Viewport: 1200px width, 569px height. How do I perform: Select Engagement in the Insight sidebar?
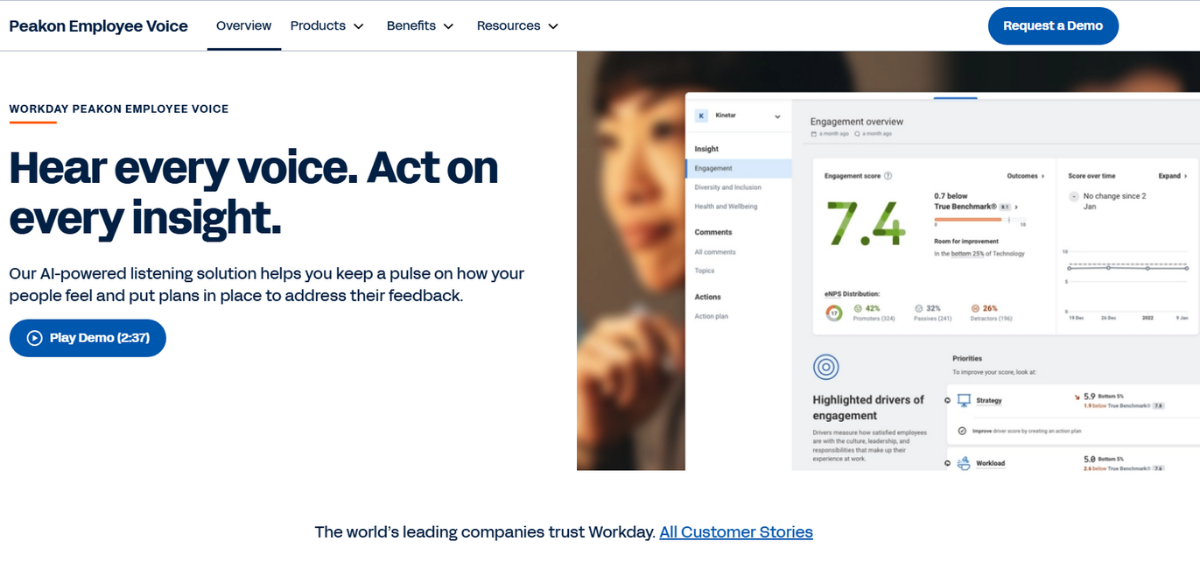tap(738, 169)
